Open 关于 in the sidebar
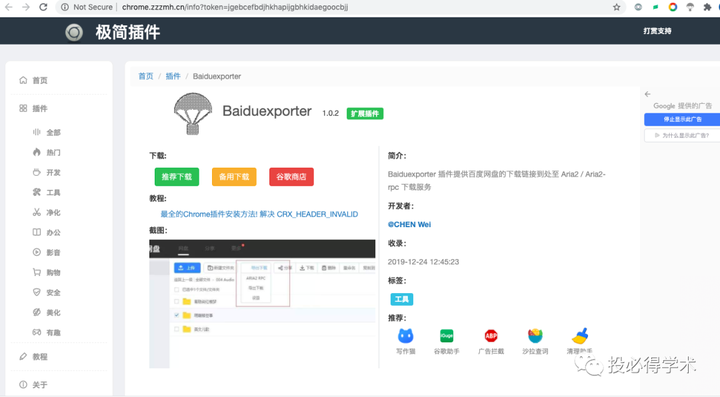Viewport: 720px width, 397px height. [x=34, y=385]
